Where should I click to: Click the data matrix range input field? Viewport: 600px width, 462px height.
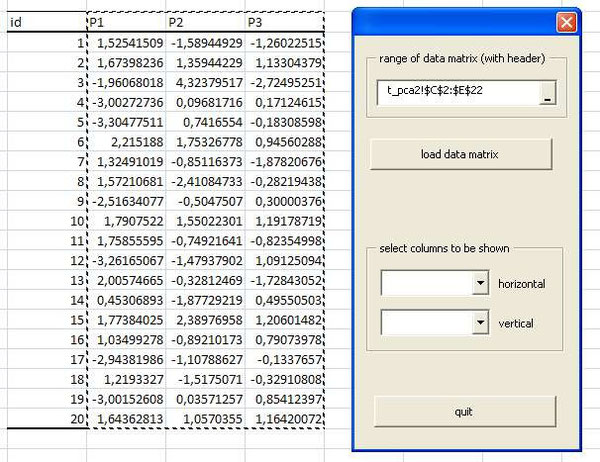pos(458,92)
